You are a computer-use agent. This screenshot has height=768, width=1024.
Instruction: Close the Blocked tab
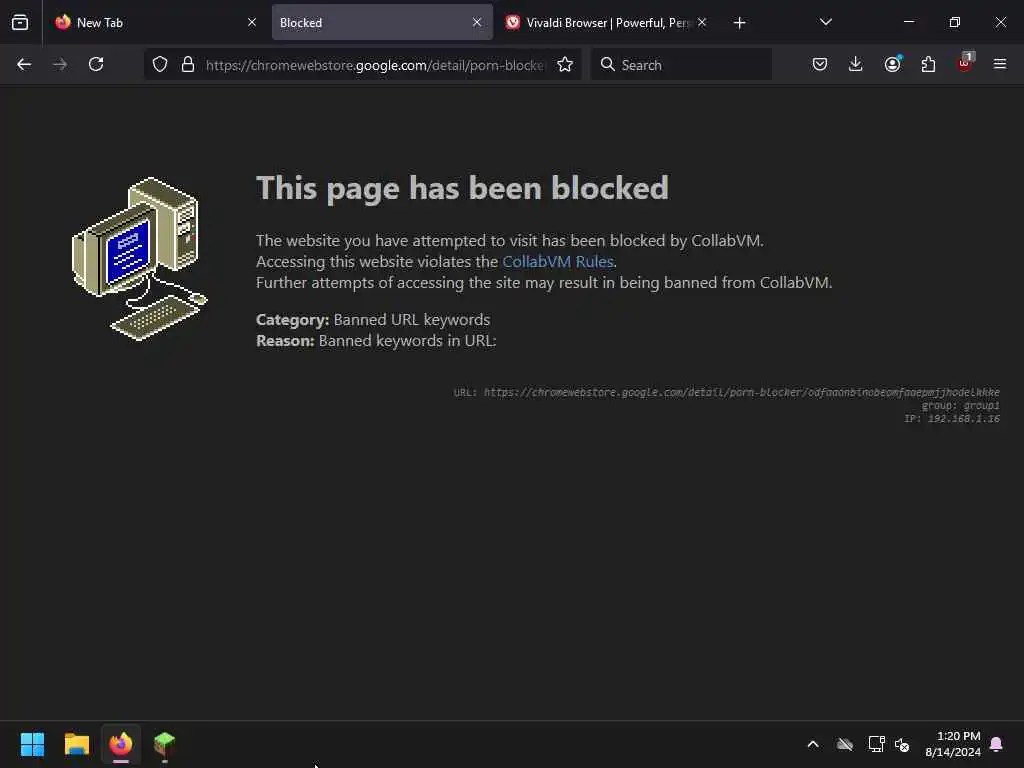(x=477, y=22)
